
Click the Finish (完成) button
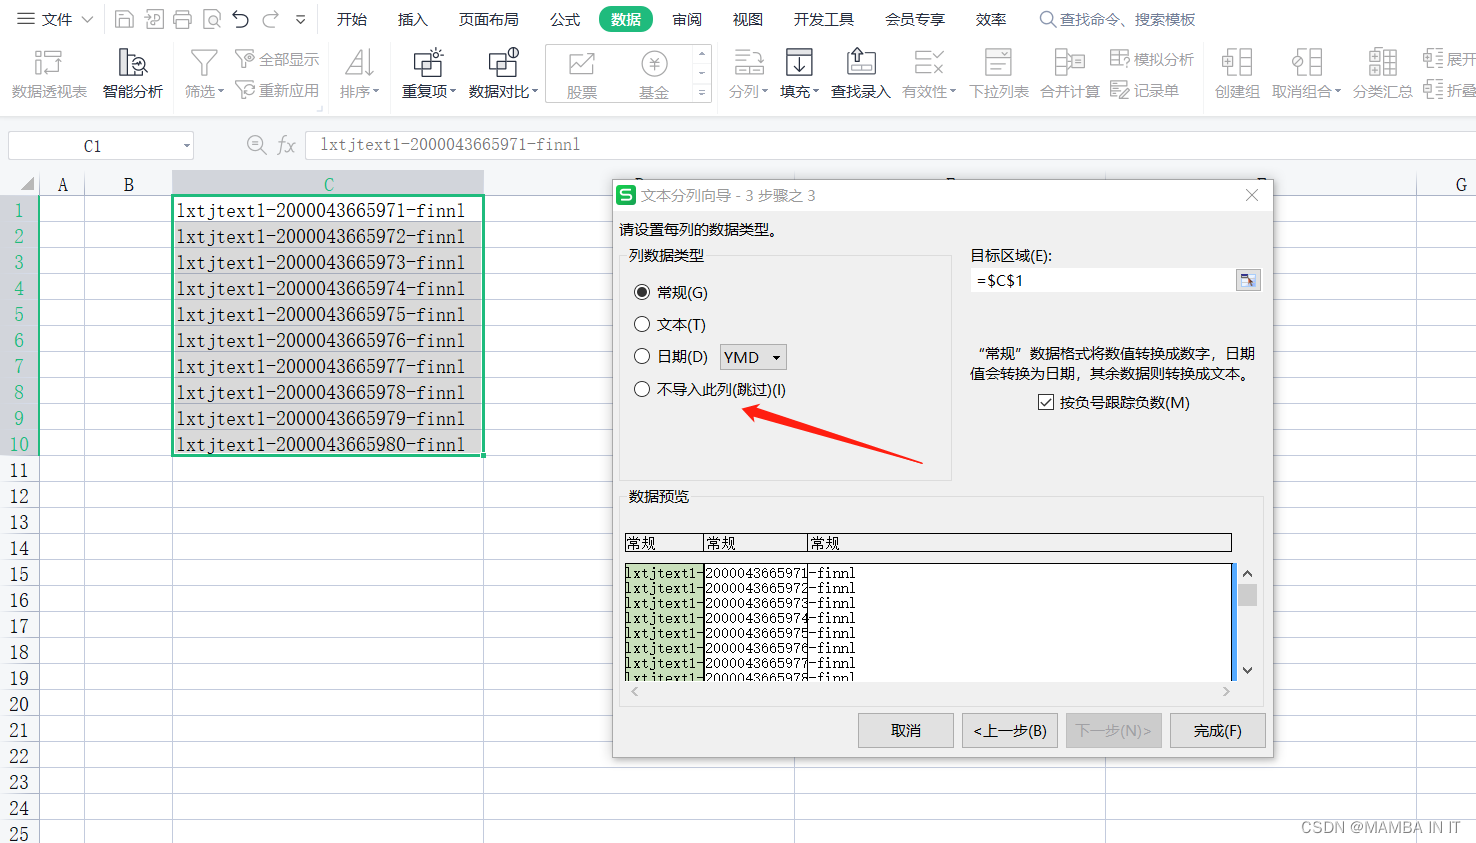tap(1218, 730)
